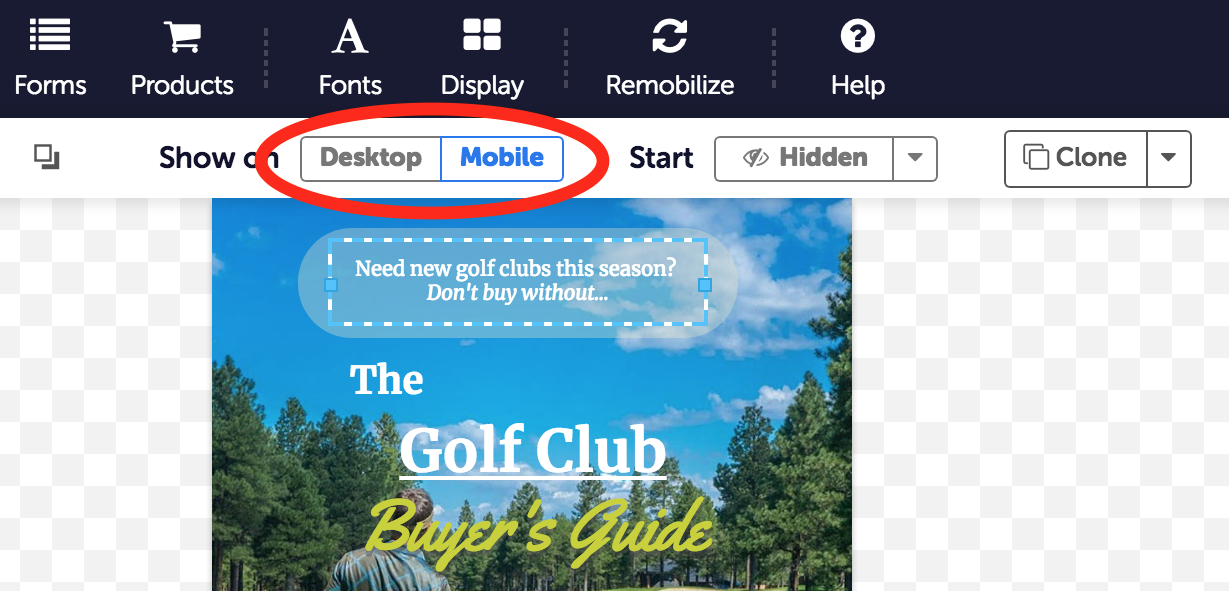This screenshot has height=591, width=1229.
Task: Click the Clone button
Action: tap(1075, 158)
